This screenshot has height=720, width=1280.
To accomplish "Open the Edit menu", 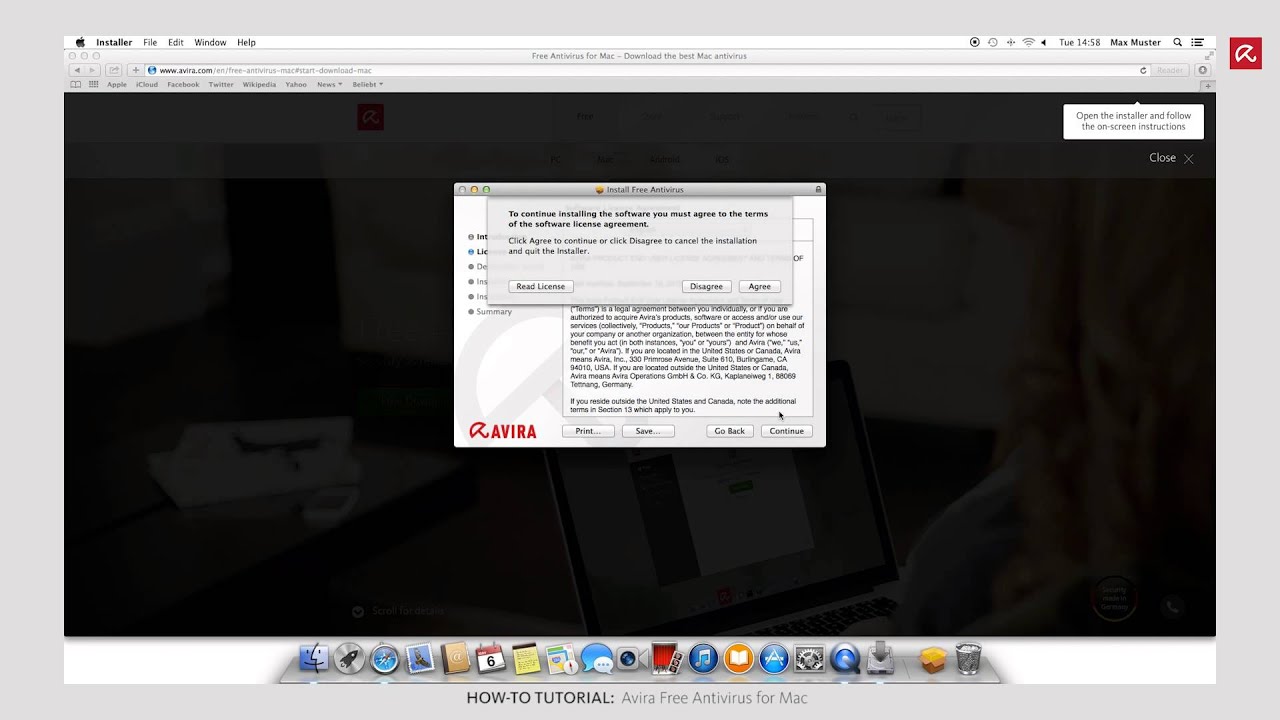I will click(x=176, y=42).
